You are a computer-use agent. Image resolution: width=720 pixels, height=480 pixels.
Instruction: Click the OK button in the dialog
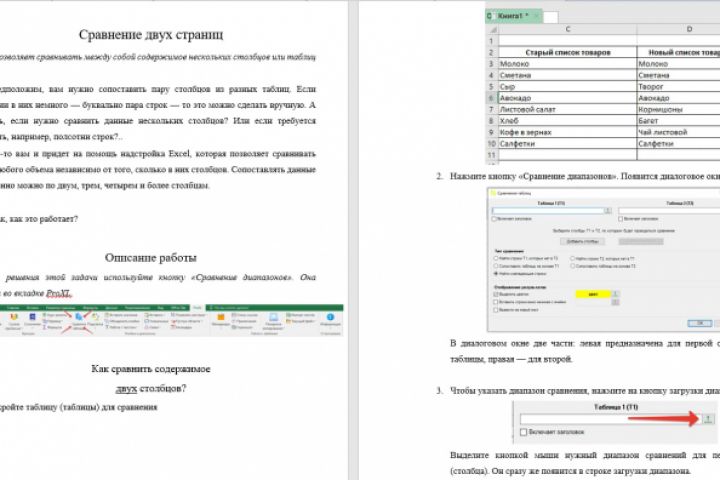700,323
